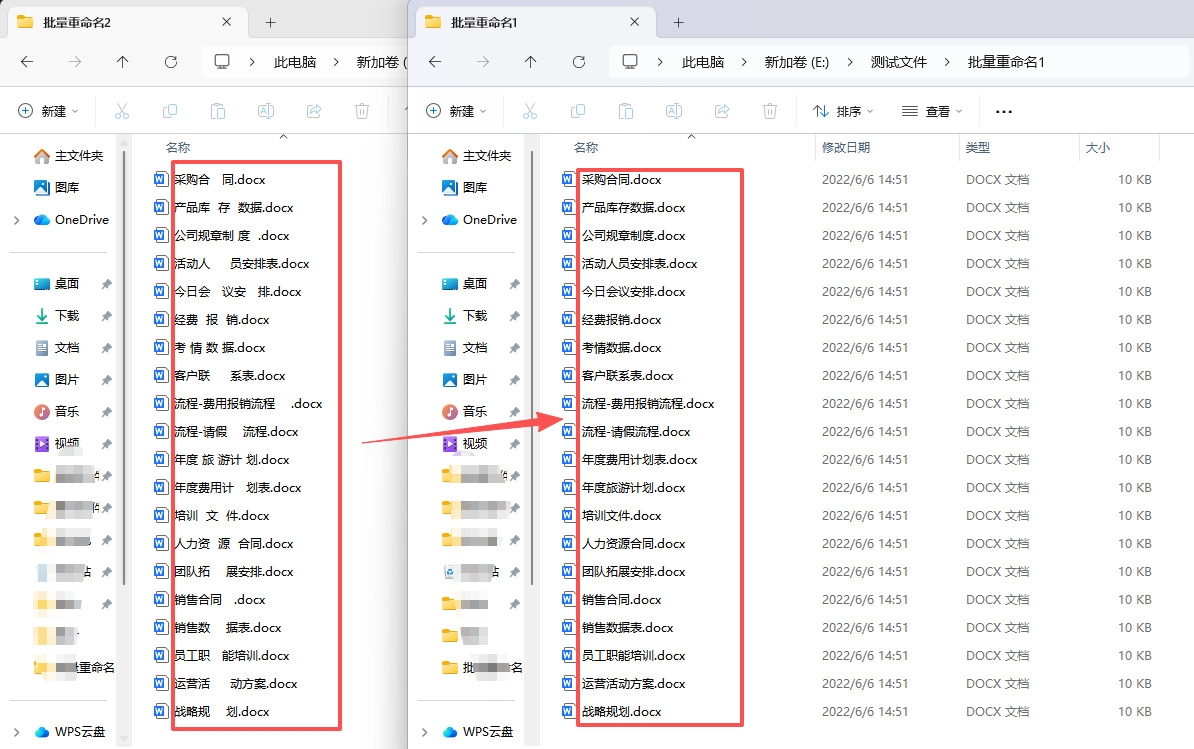Click Cut icon in 批量重命名2 toolbar
The height and width of the screenshot is (749, 1194).
122,111
